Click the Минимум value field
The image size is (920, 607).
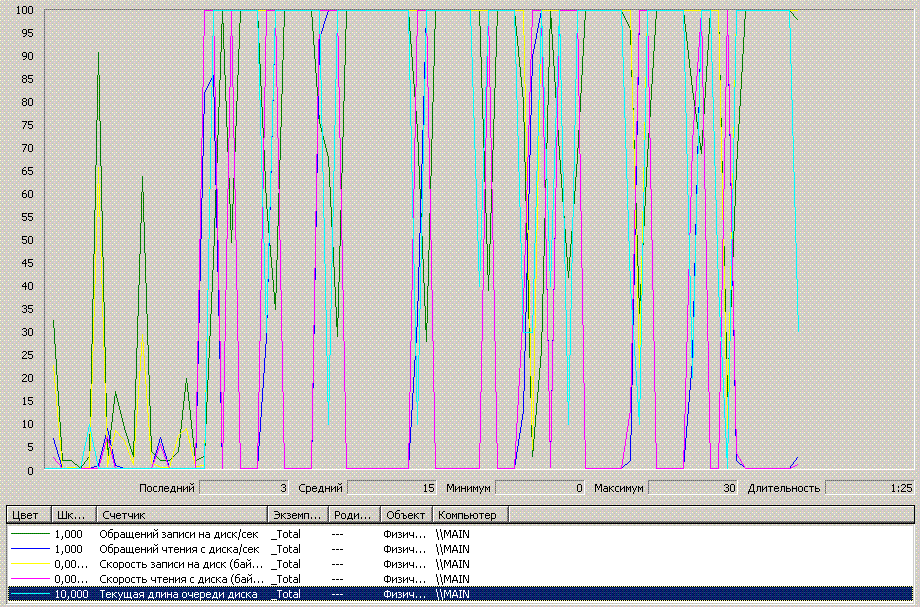click(x=540, y=488)
